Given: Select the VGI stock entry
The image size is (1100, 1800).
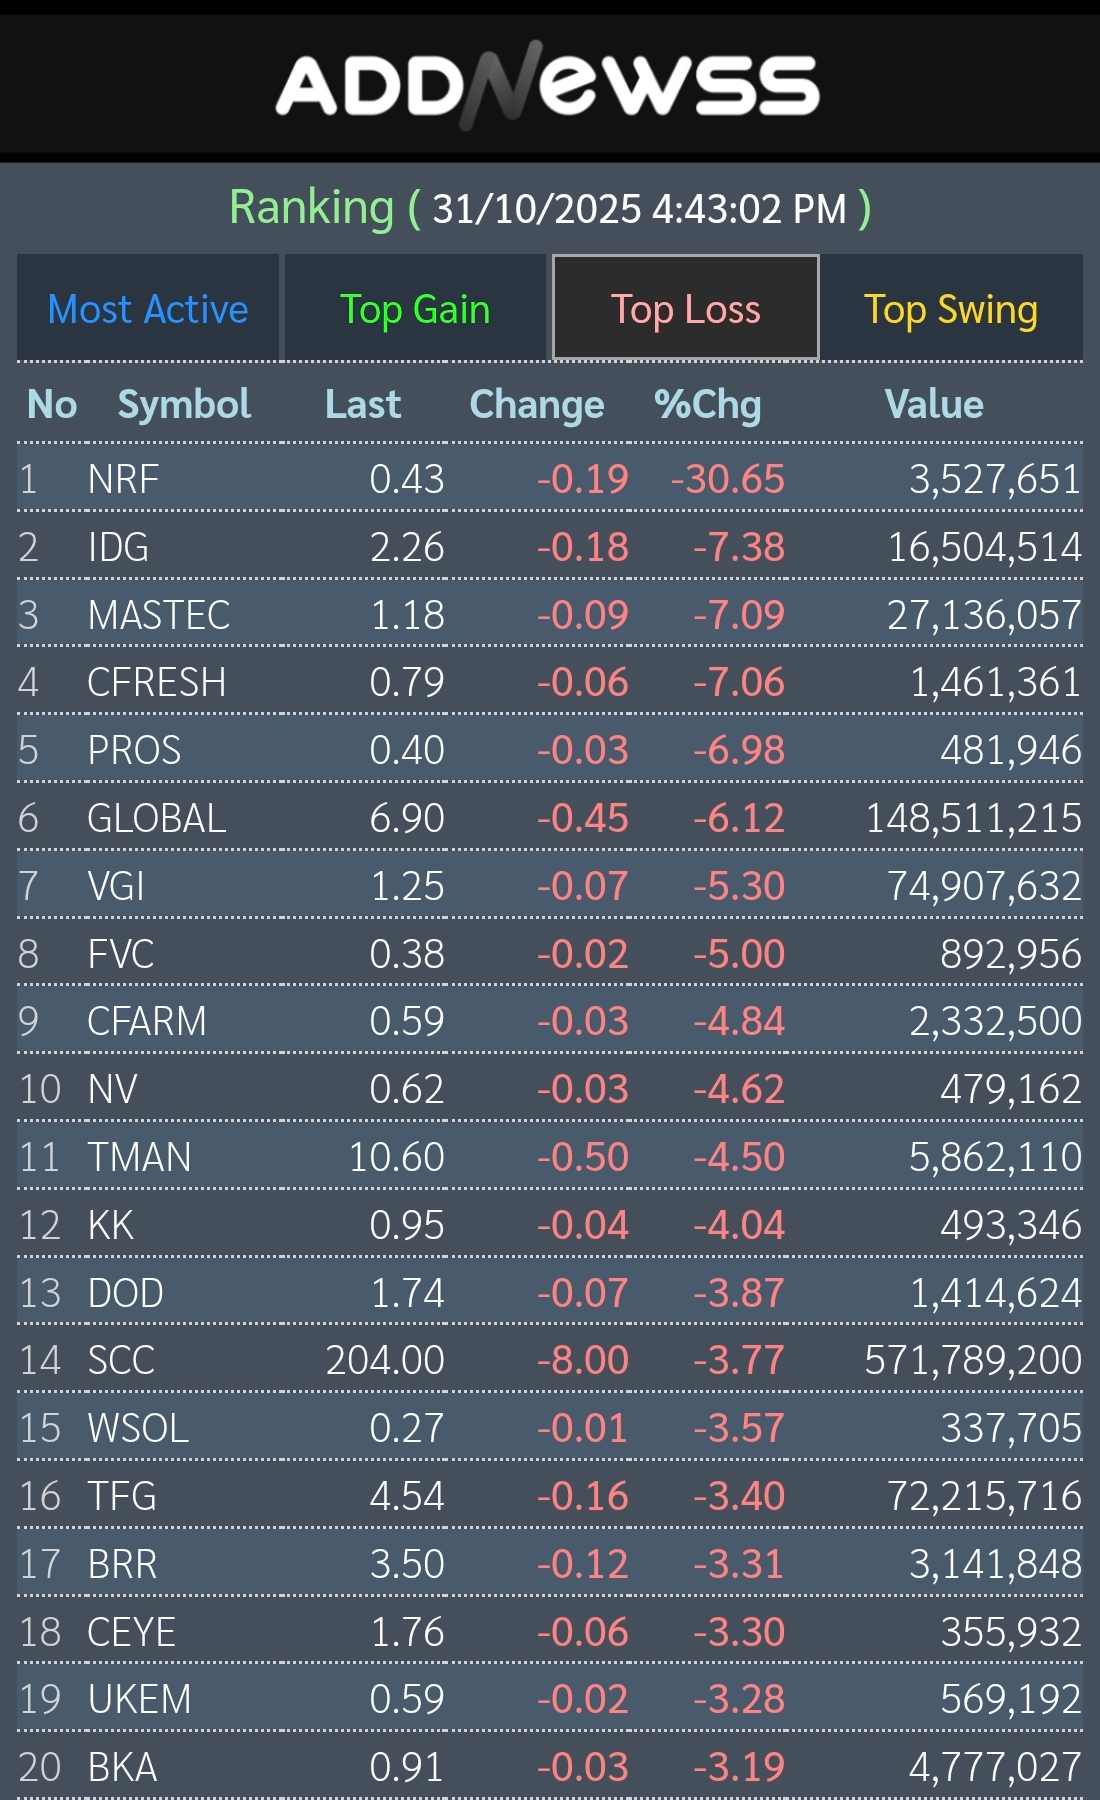Looking at the screenshot, I should tap(116, 886).
